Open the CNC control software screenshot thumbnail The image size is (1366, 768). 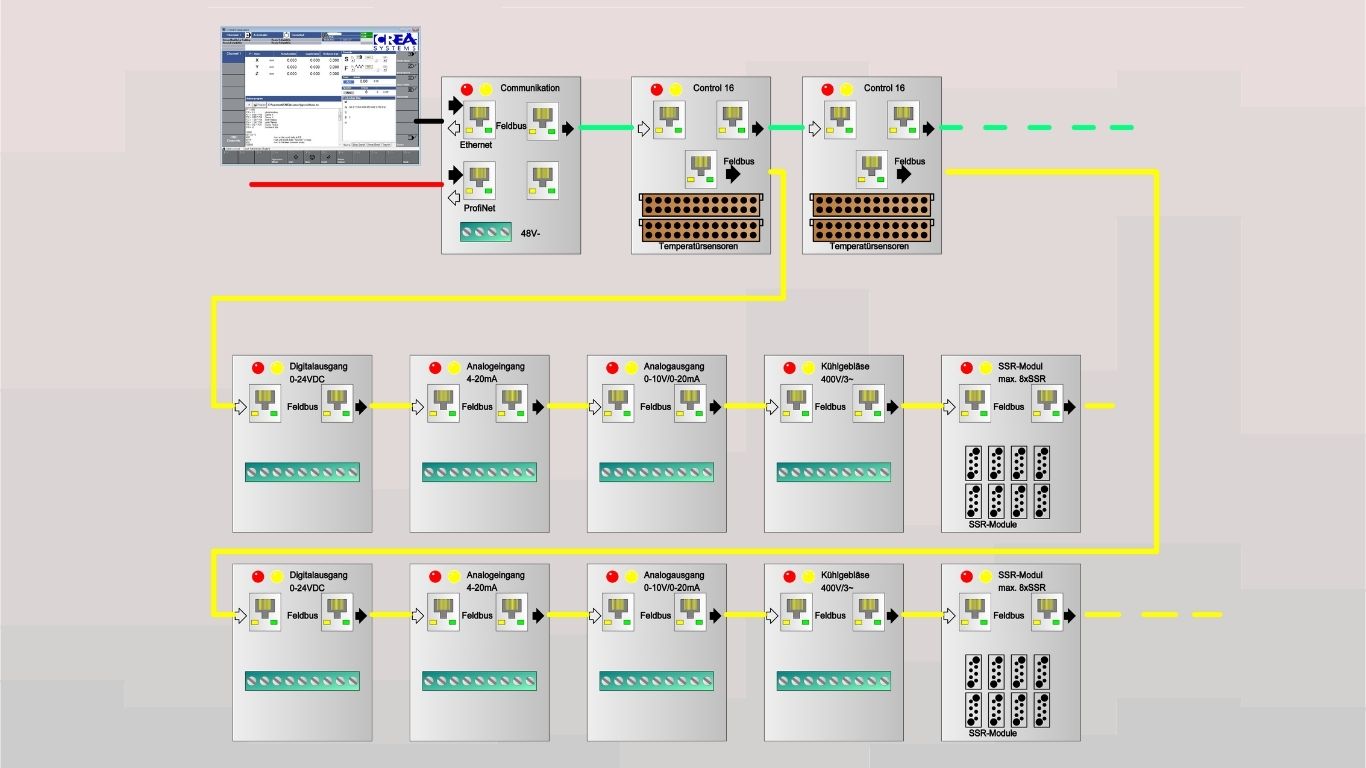(320, 95)
